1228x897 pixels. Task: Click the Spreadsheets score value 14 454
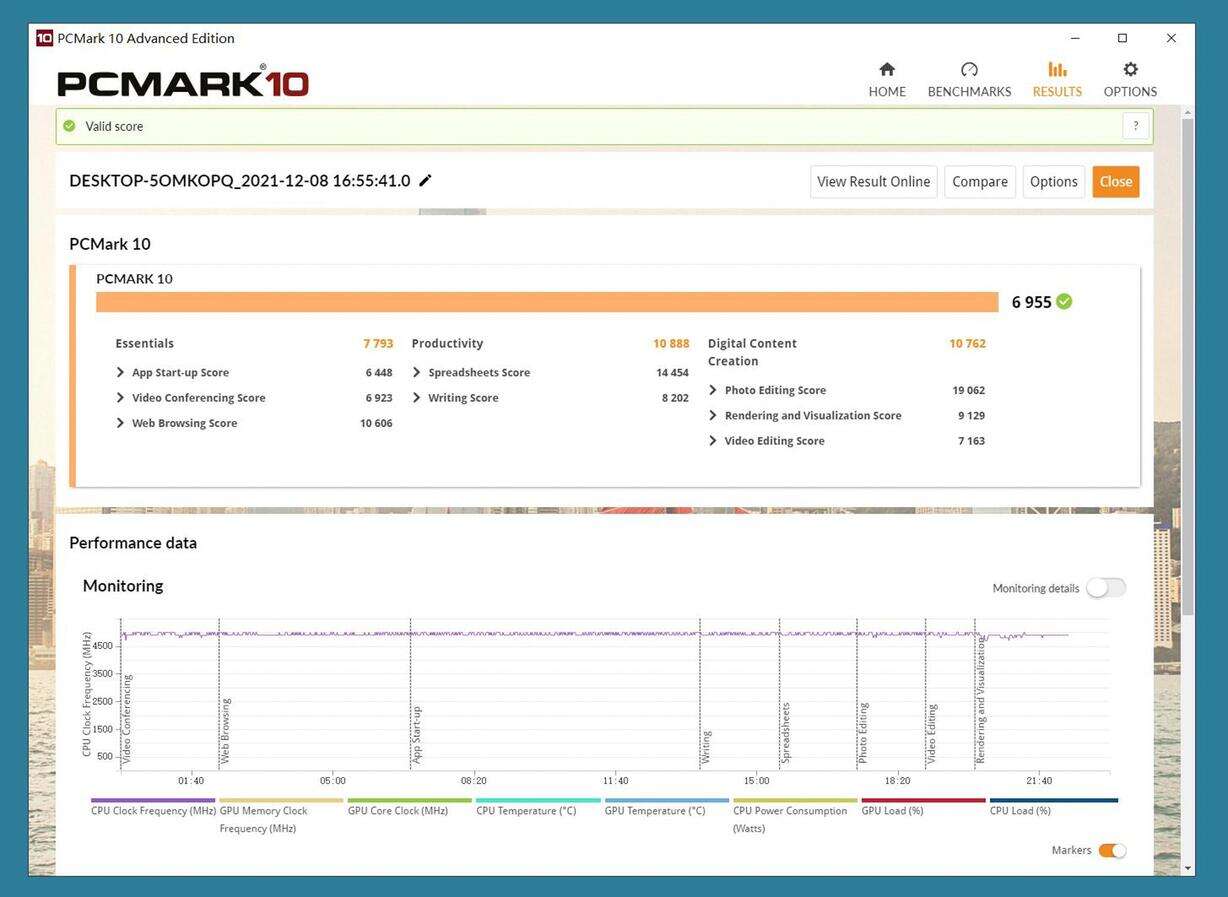(672, 372)
